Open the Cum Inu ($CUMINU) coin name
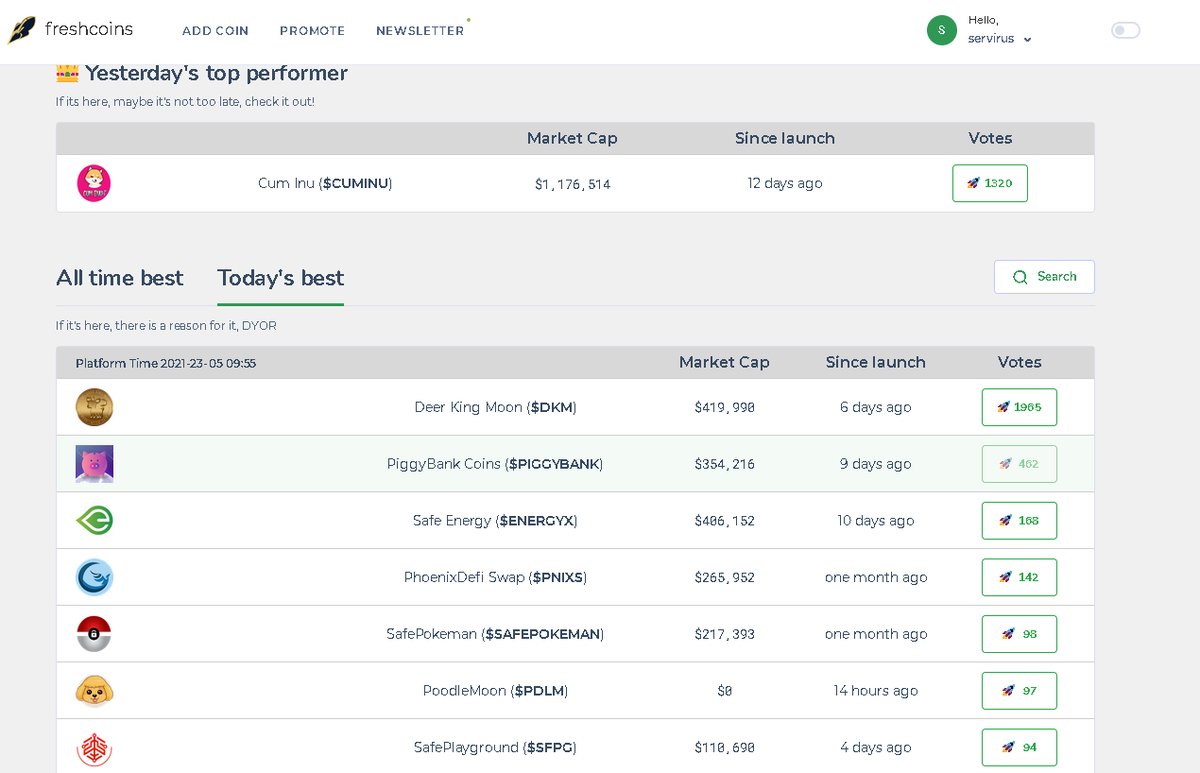1200x773 pixels. coord(325,183)
